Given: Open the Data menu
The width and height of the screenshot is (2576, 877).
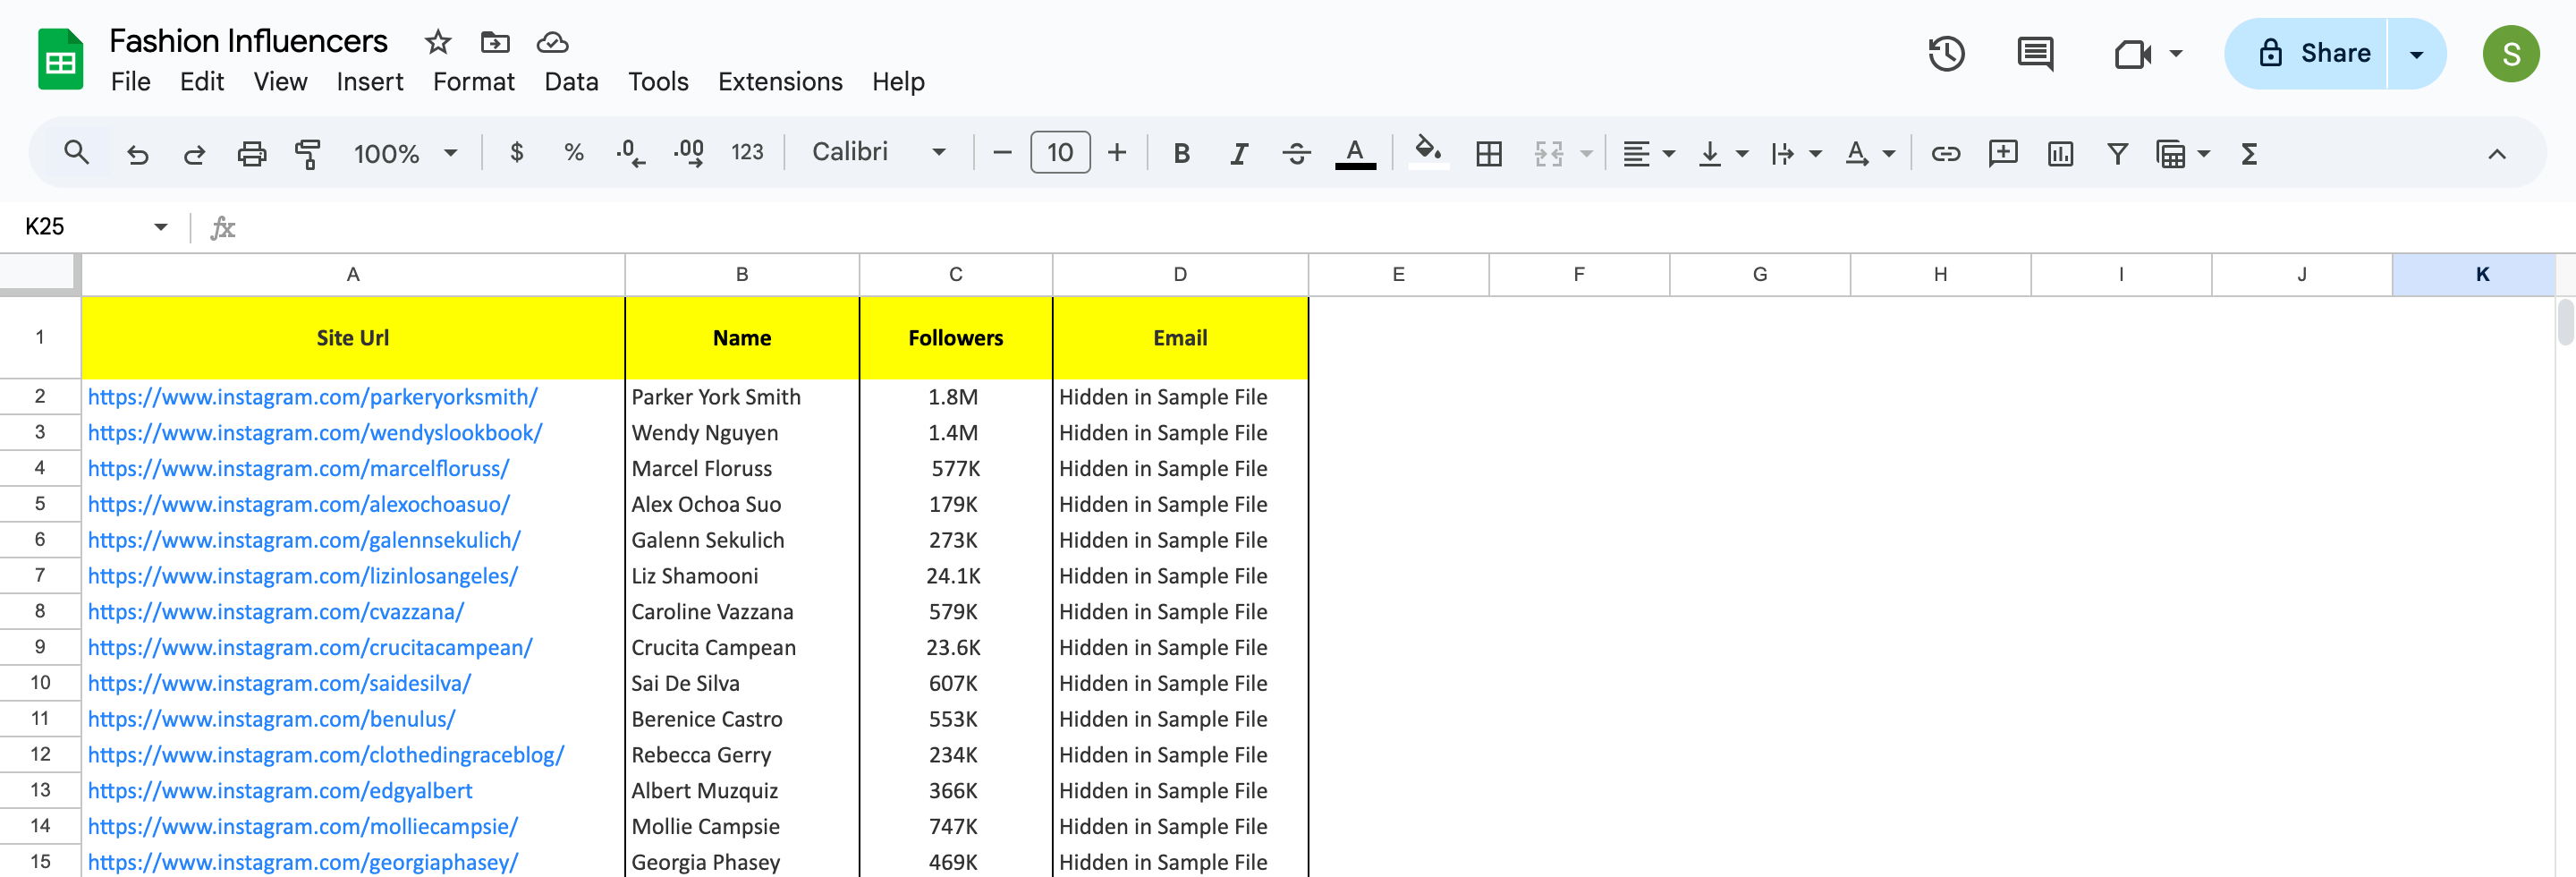Looking at the screenshot, I should [x=571, y=82].
